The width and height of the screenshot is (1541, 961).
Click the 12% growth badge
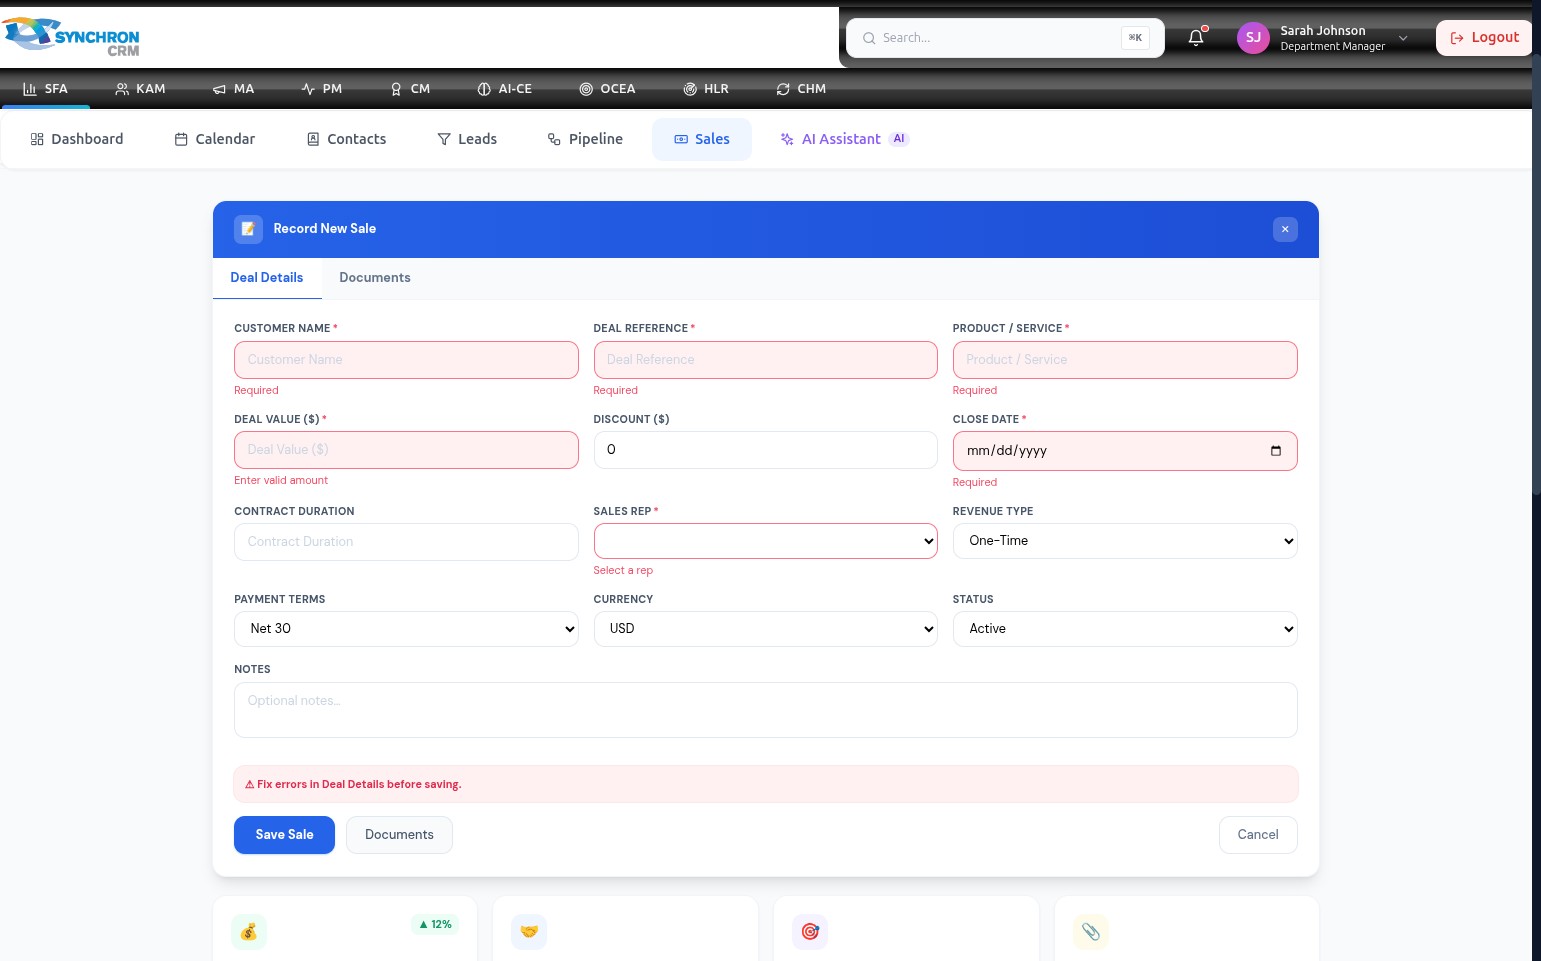click(x=435, y=925)
